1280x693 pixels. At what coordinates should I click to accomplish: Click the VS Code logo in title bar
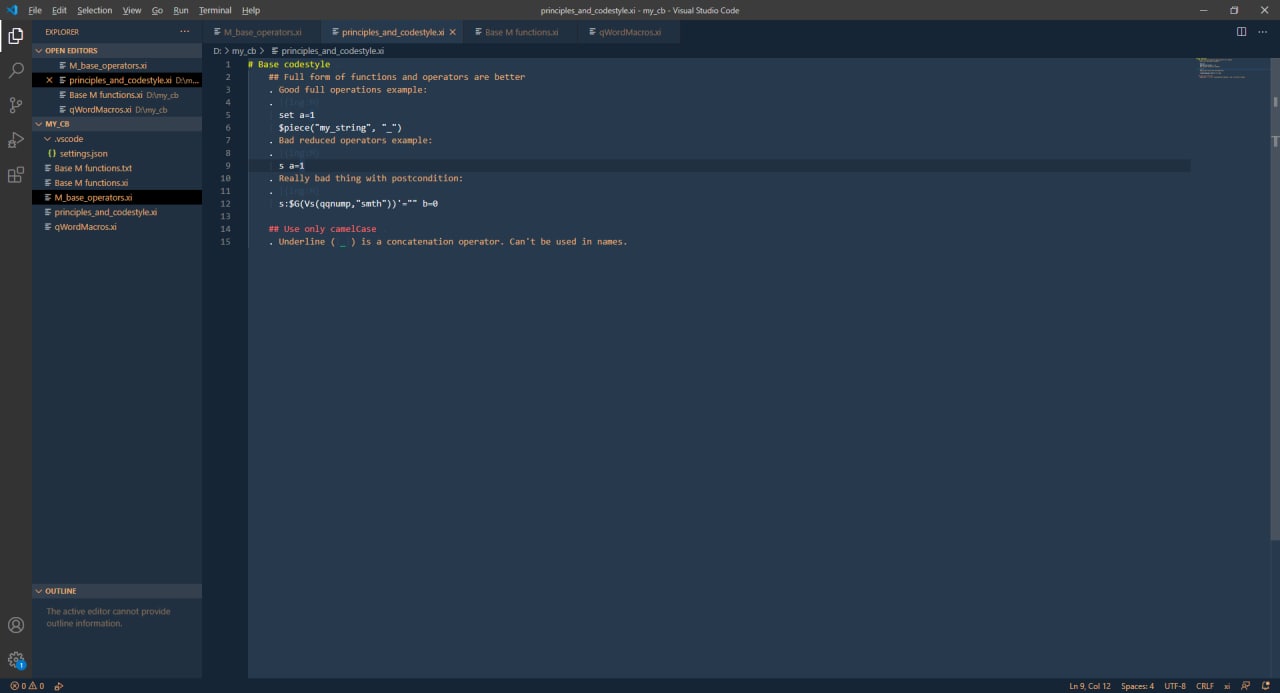[x=12, y=10]
